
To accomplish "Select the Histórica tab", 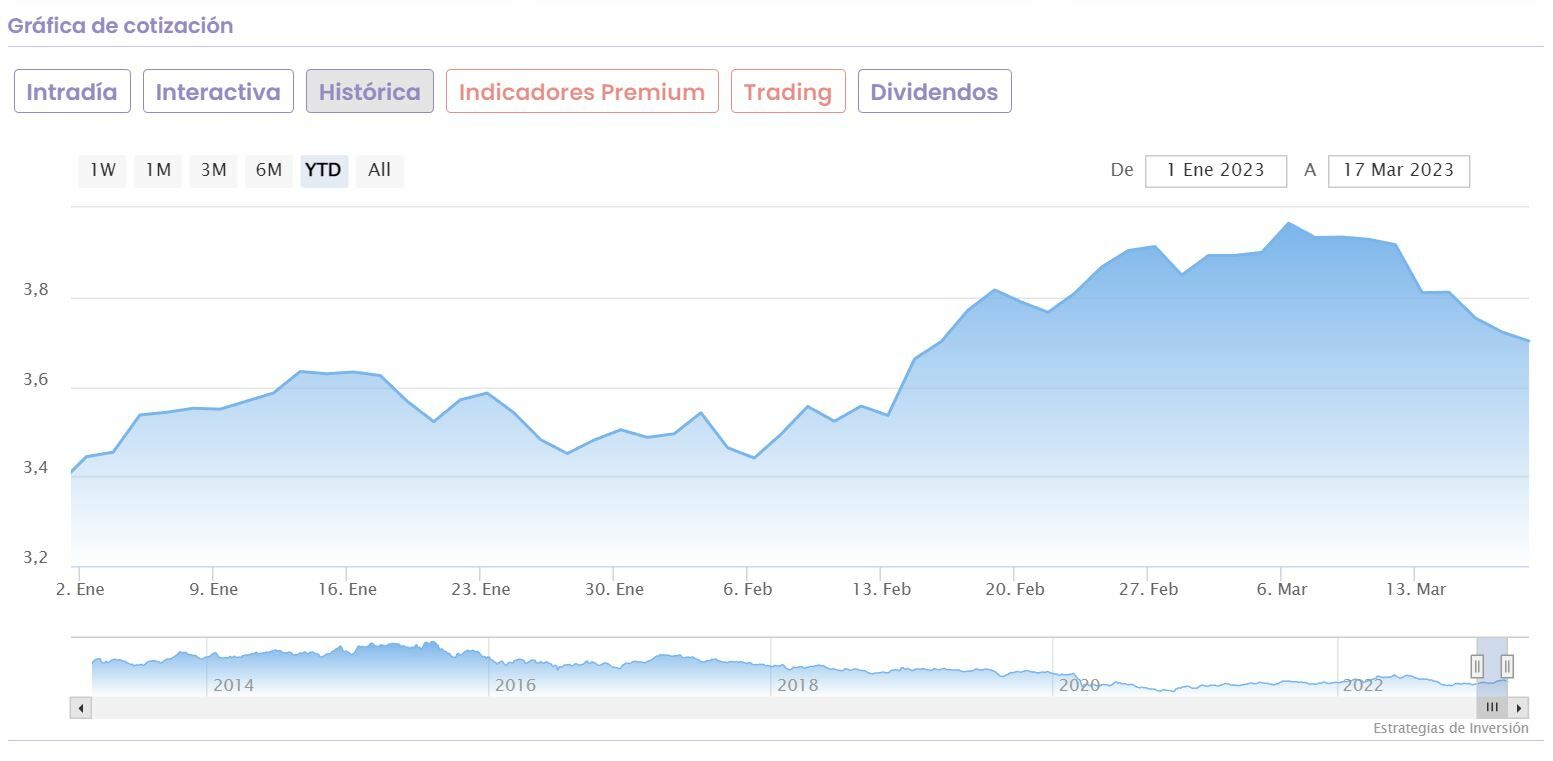I will [x=370, y=92].
